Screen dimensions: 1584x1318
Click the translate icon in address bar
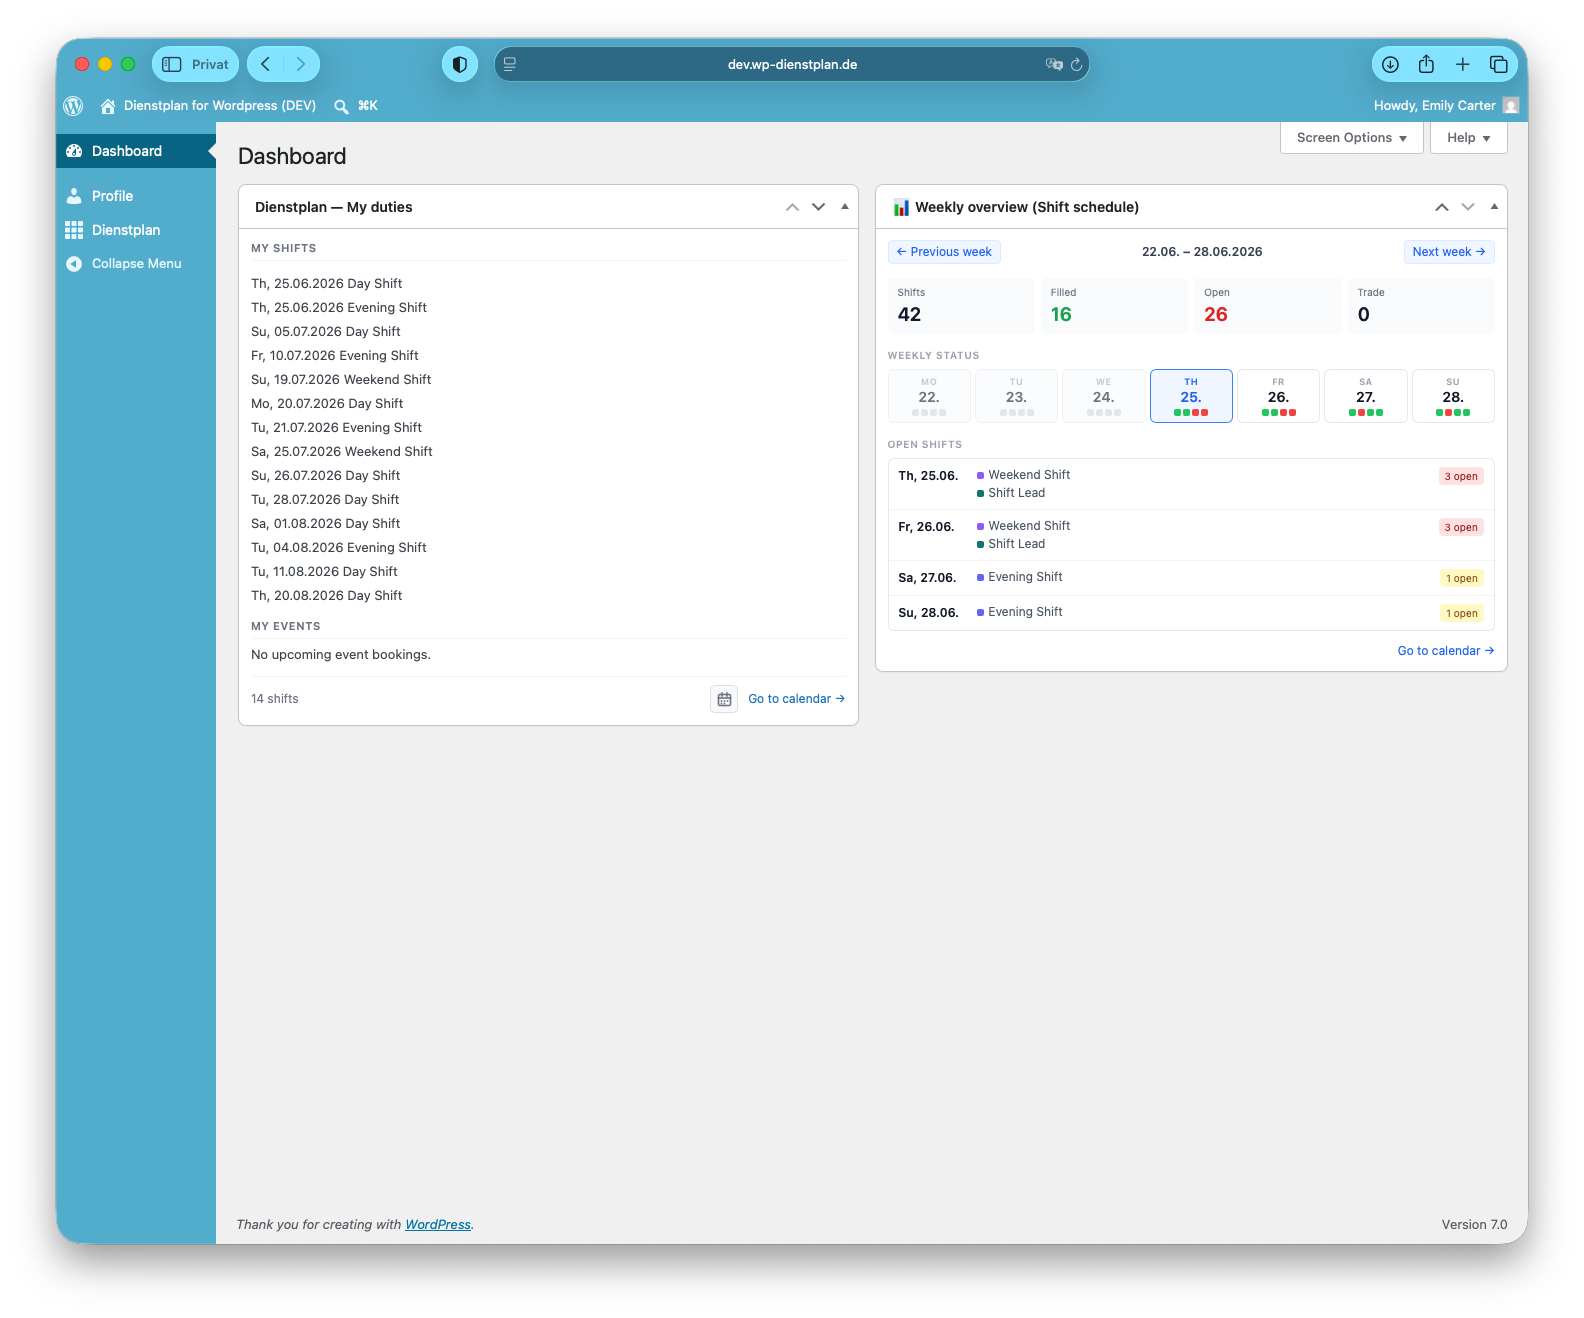[x=1054, y=64]
